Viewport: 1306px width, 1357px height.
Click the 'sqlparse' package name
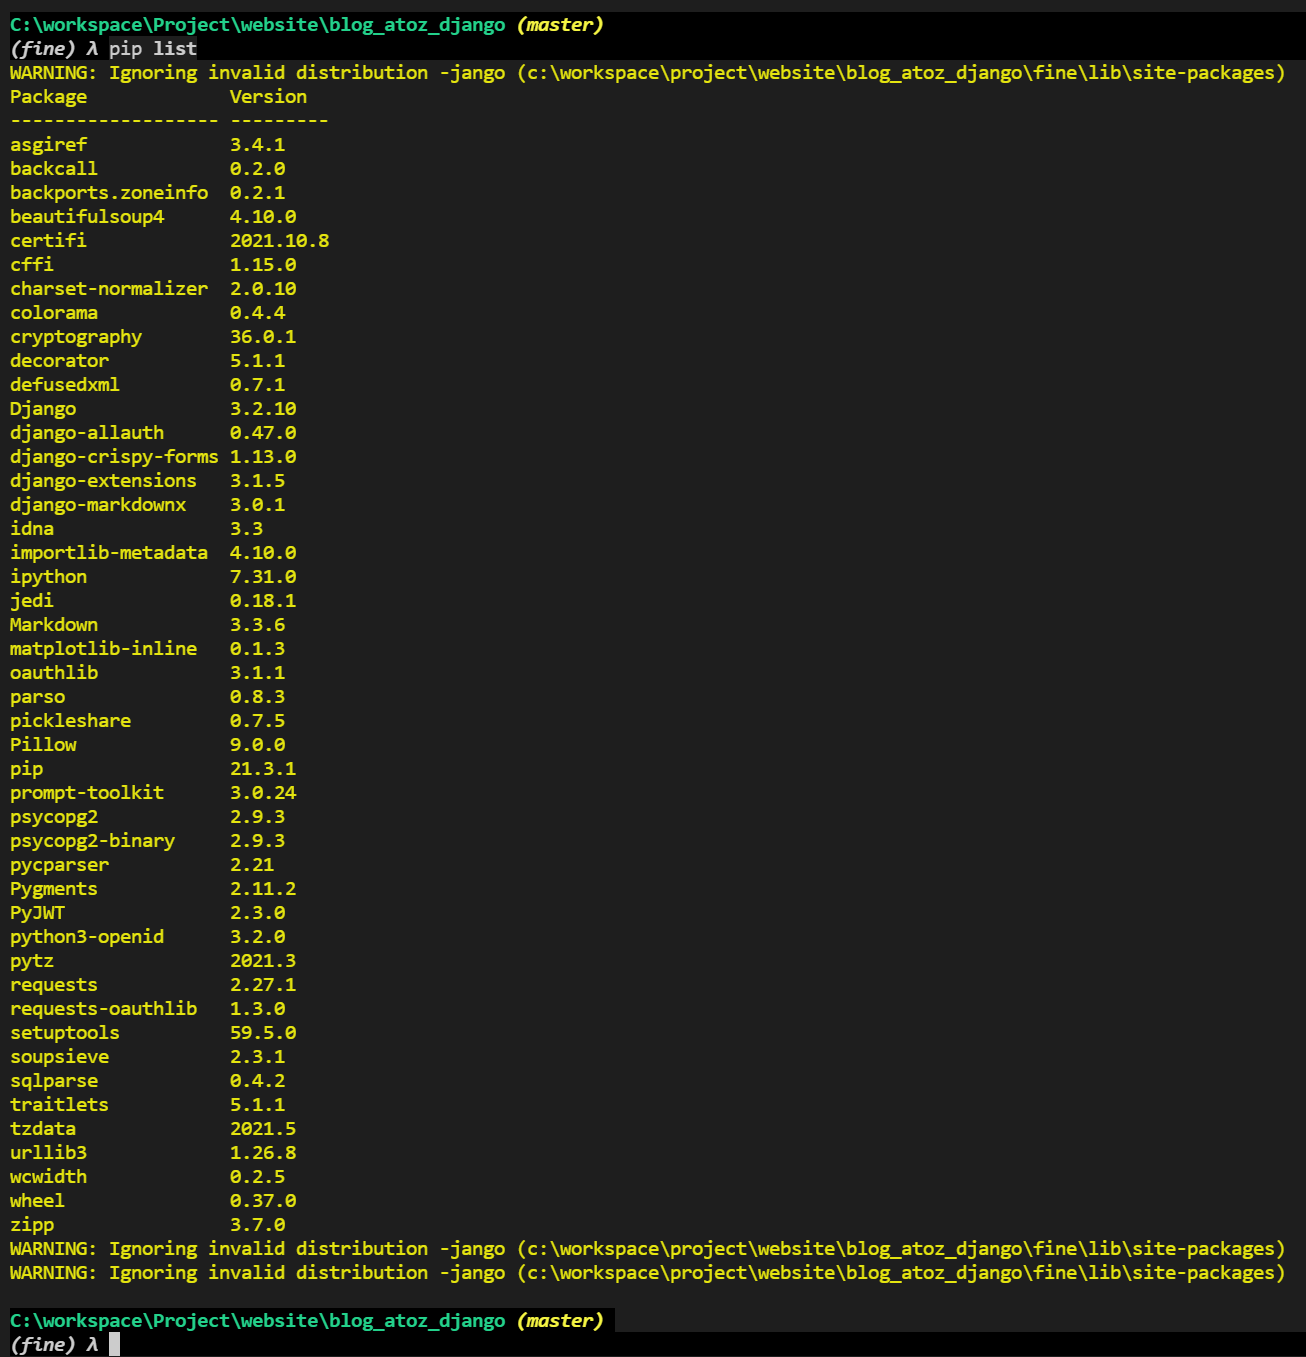tap(54, 1081)
